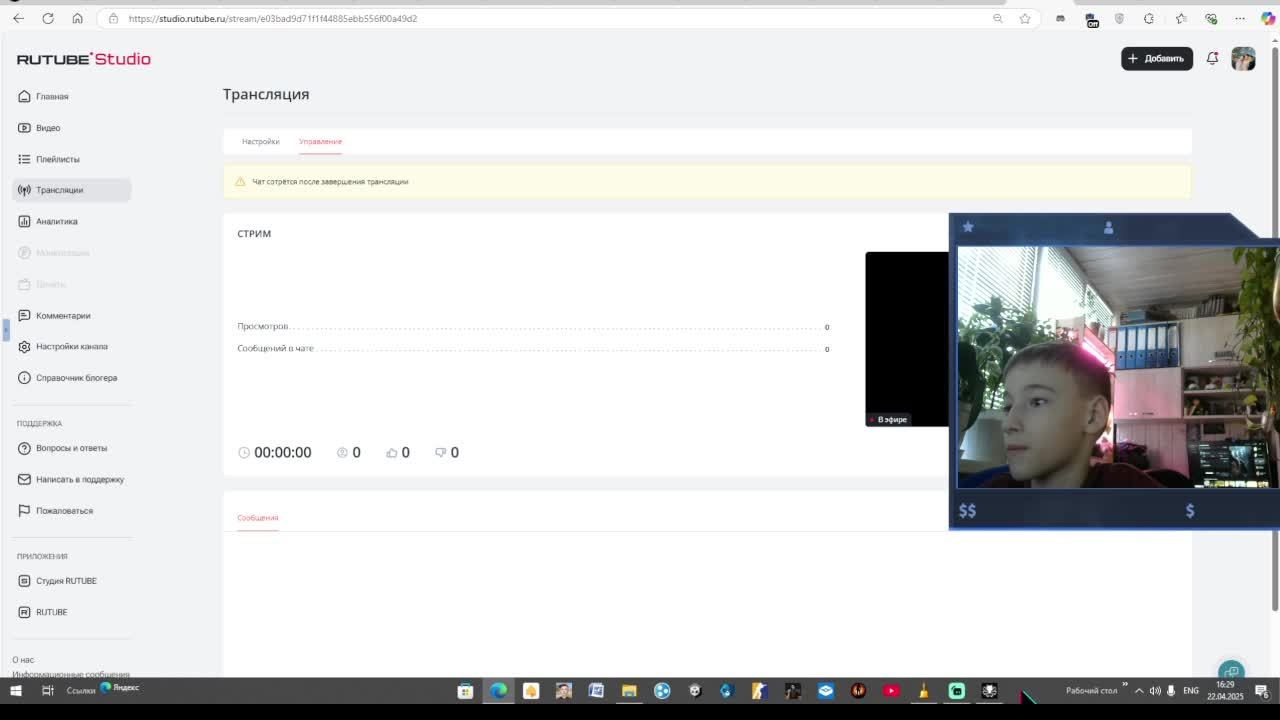The width and height of the screenshot is (1280, 720).
Task: Click the person icon on webcam overlay
Action: tap(1108, 228)
